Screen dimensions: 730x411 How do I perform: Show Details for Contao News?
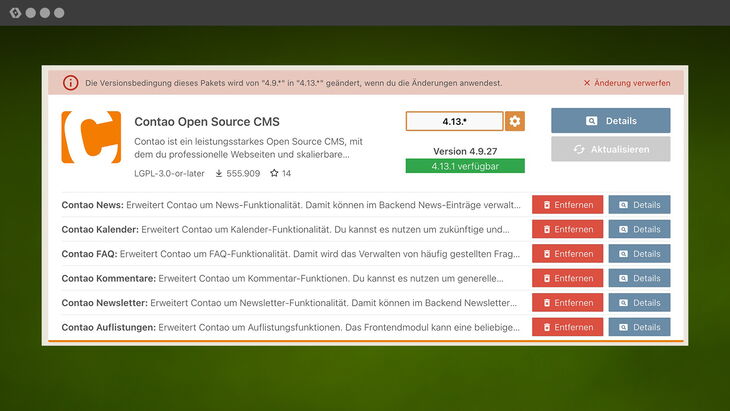(x=639, y=205)
